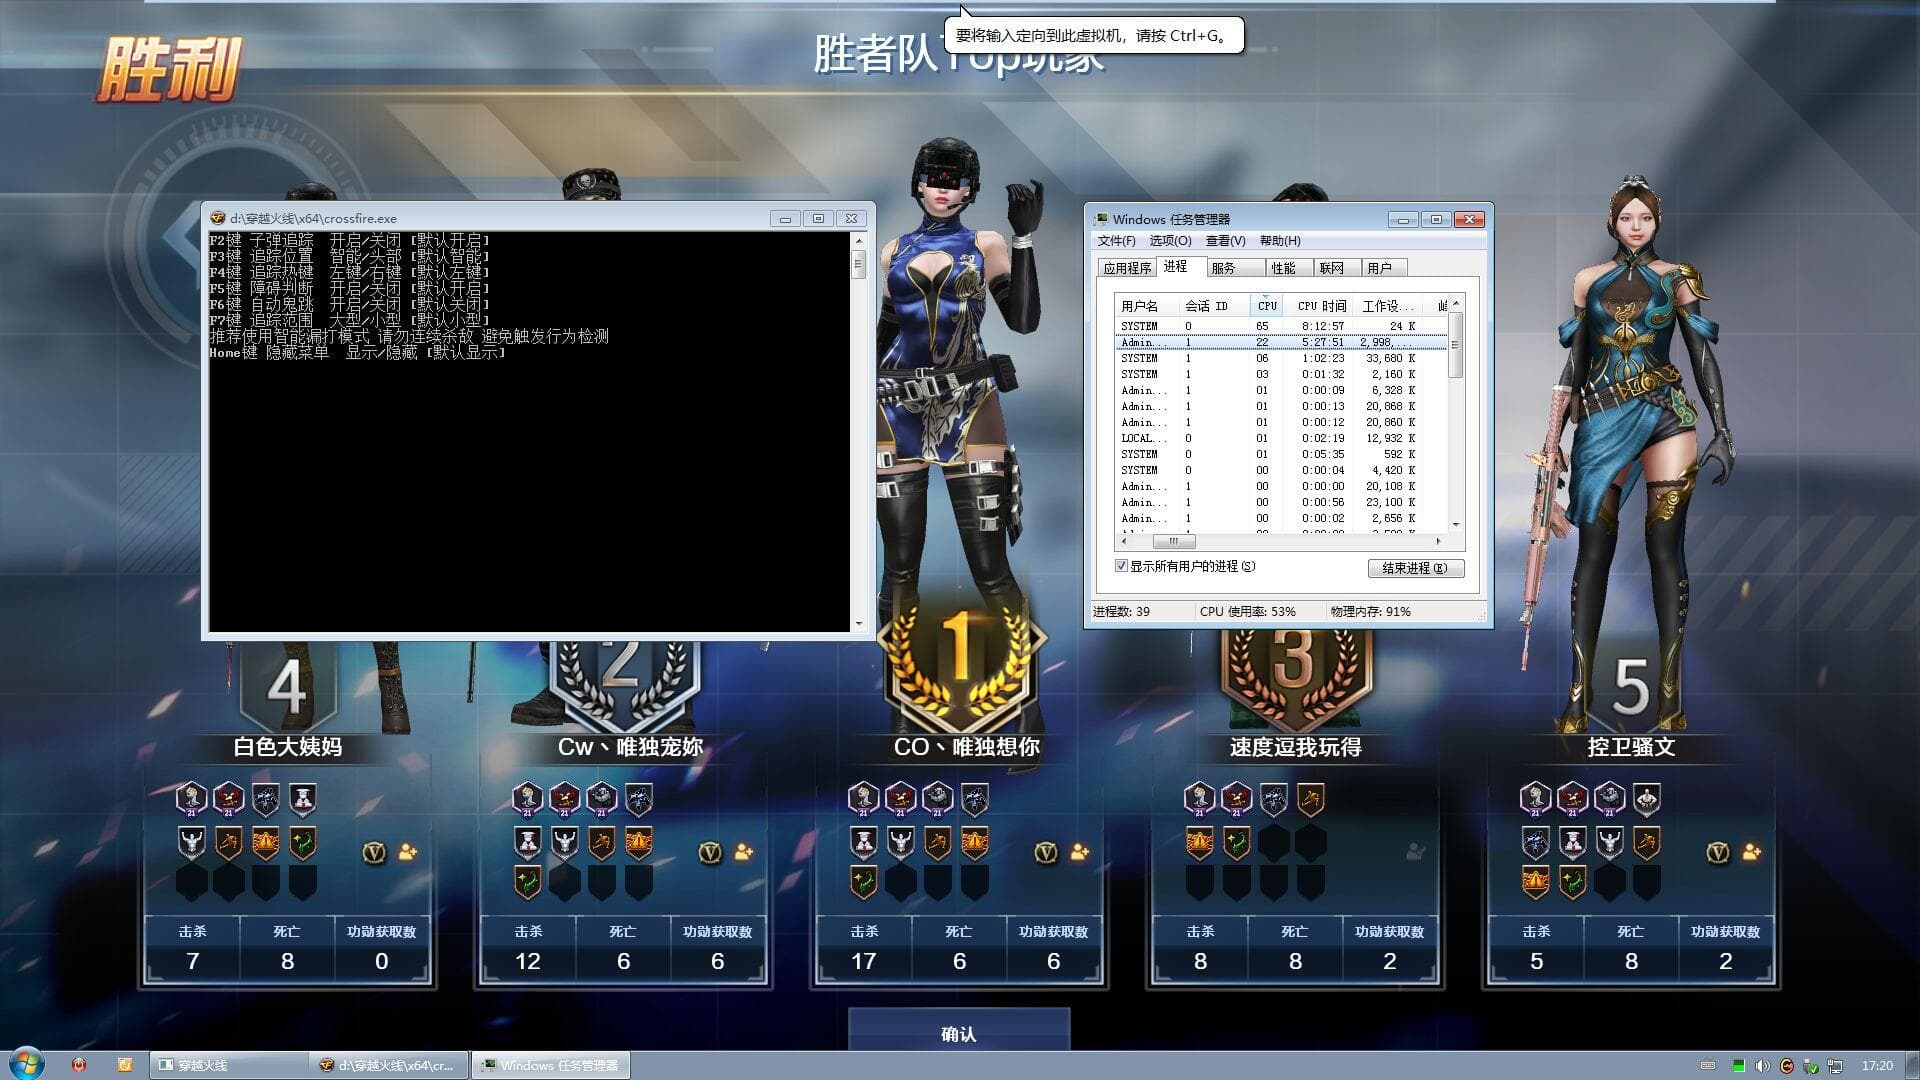Image resolution: width=1920 pixels, height=1080 pixels.
Task: Select the SYSTEM process row at 65 CPU
Action: tap(1282, 326)
